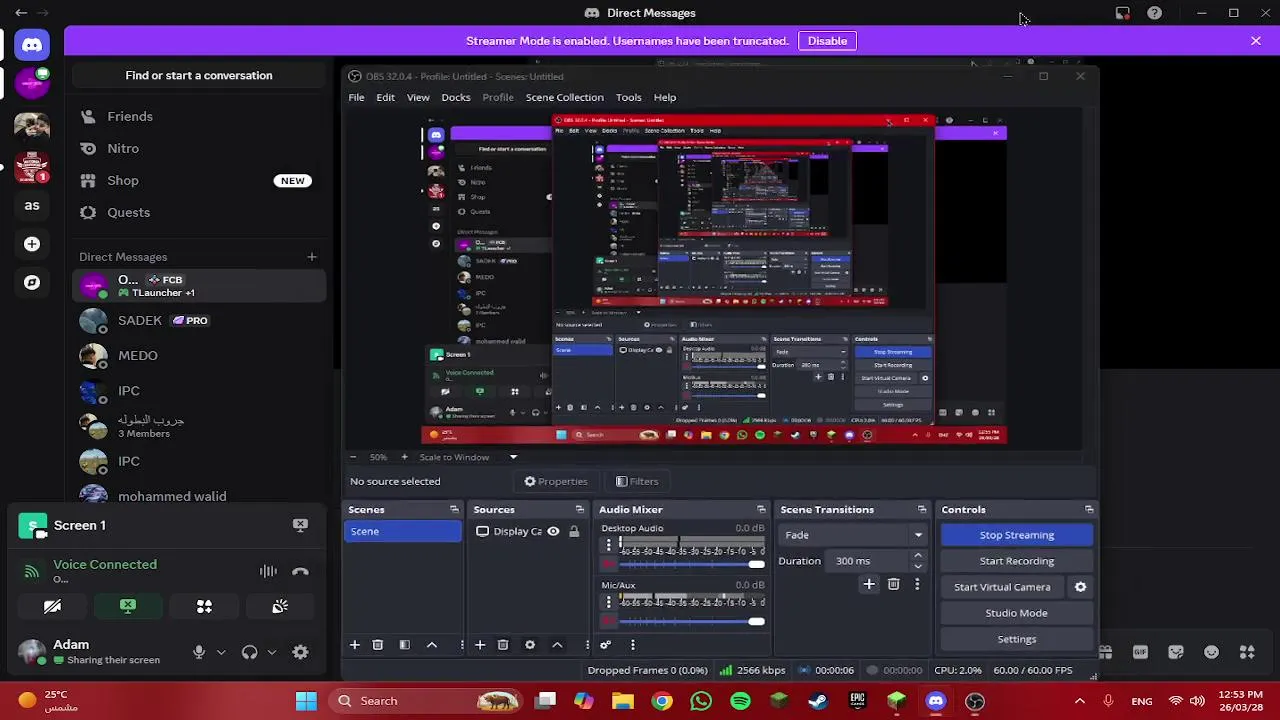
Task: Turn on camera in voice panel
Action: pyautogui.click(x=52, y=606)
